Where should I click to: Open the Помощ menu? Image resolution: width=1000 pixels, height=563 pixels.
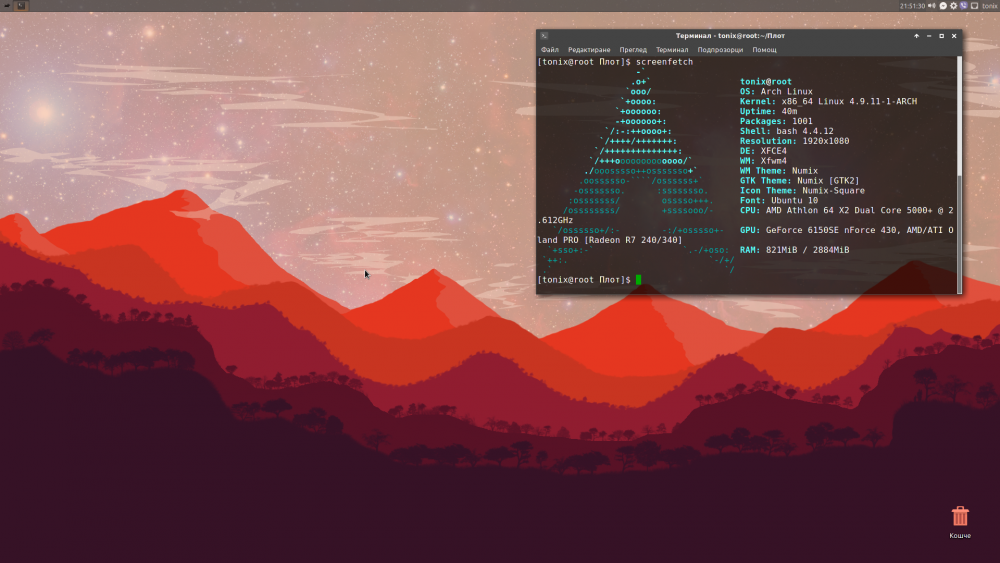coord(764,50)
